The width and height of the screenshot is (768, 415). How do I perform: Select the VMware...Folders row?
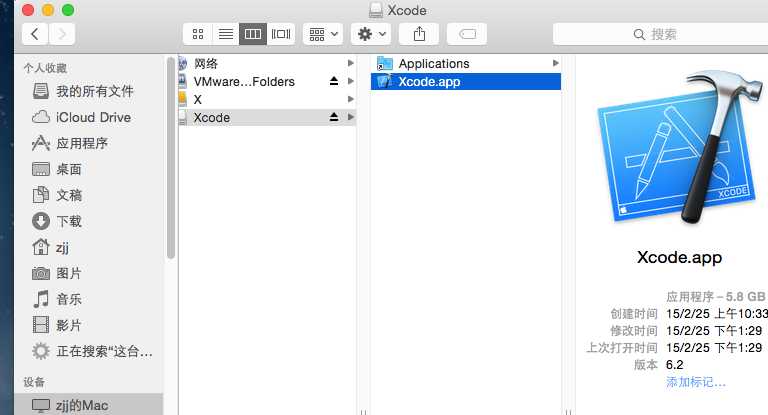click(267, 81)
